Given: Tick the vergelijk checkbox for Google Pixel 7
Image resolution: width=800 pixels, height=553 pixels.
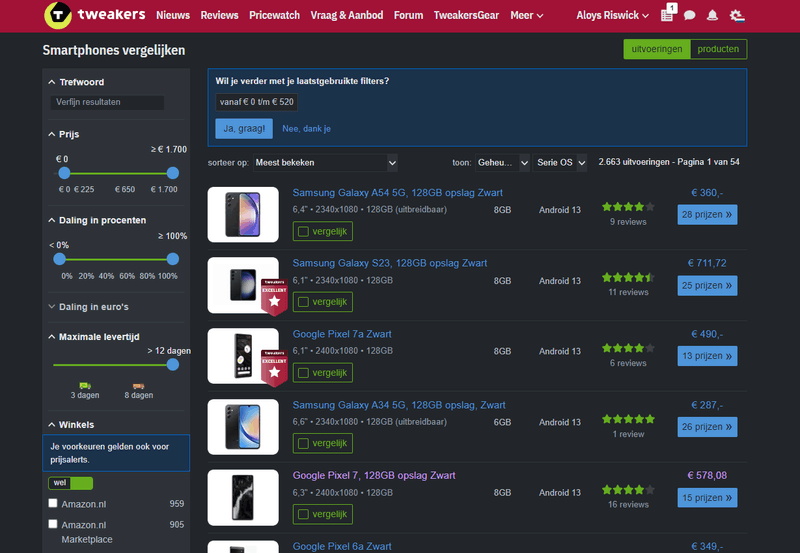Looking at the screenshot, I should (x=303, y=514).
